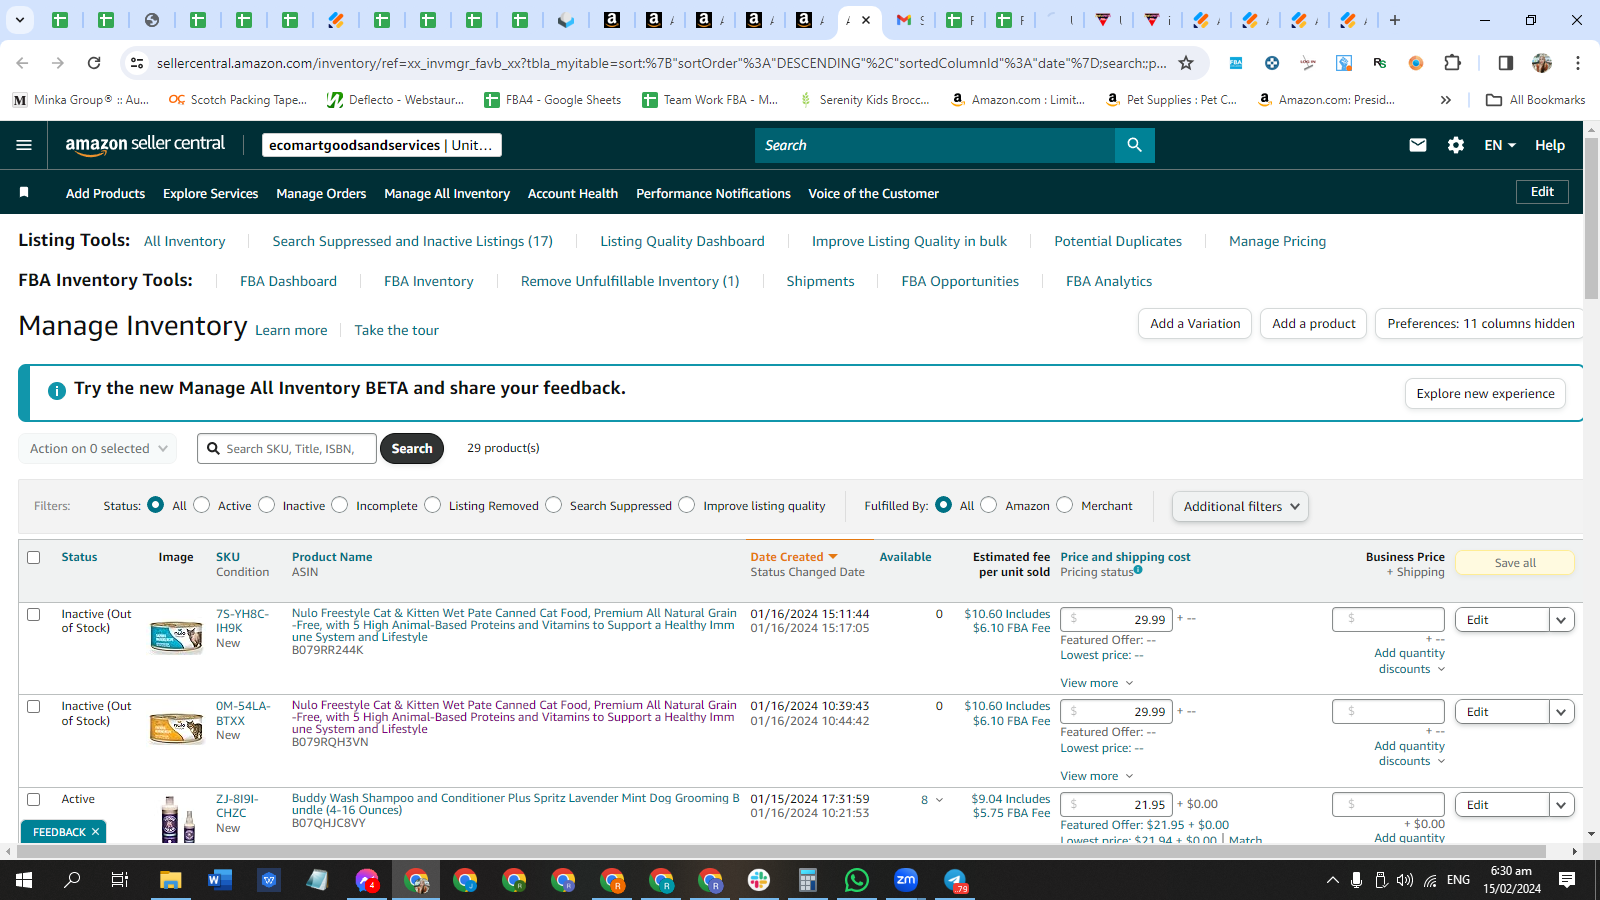Viewport: 1600px width, 900px height.
Task: Expand the Additional filters dropdown
Action: [x=1240, y=506]
